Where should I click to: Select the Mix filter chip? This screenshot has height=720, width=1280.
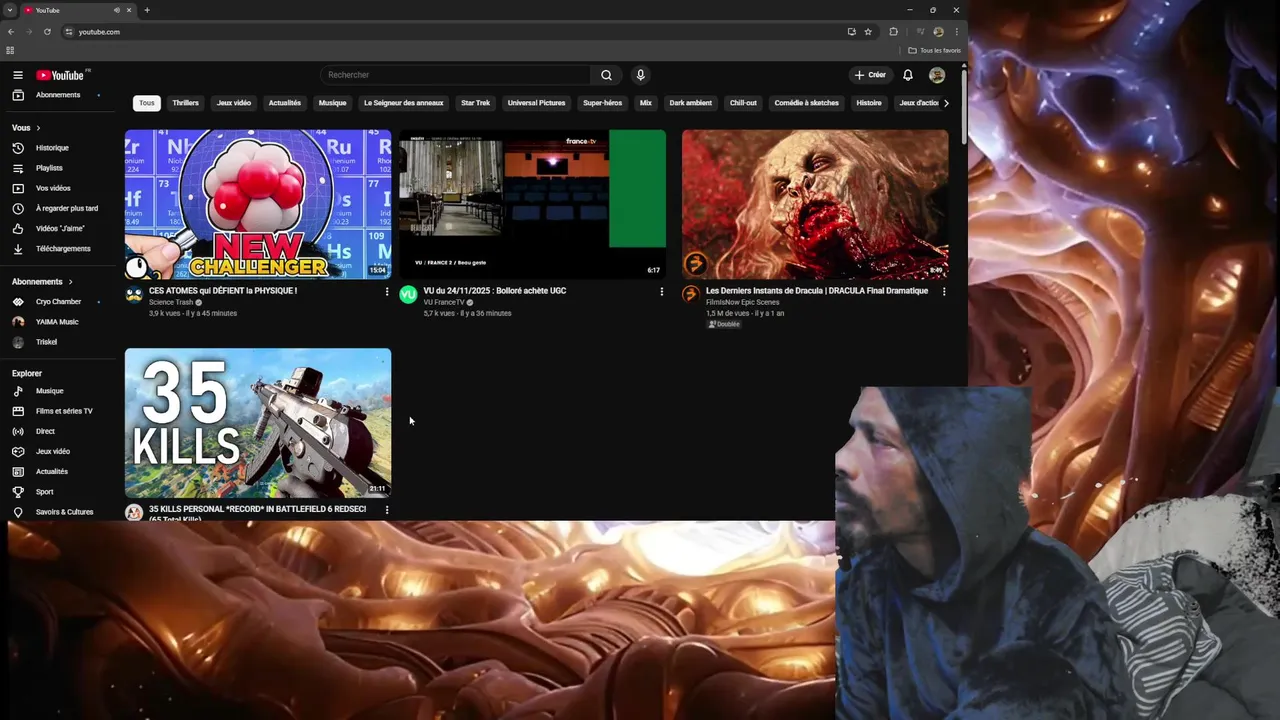pyautogui.click(x=646, y=103)
